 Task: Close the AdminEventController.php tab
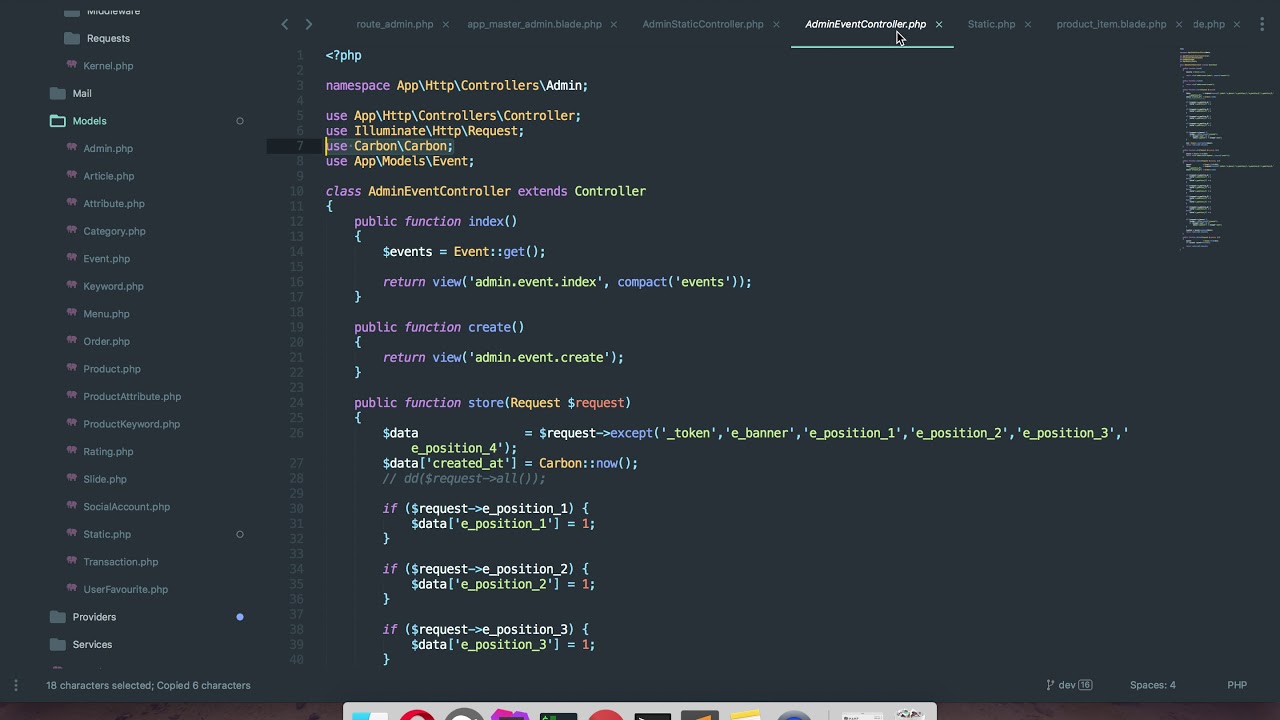click(938, 24)
